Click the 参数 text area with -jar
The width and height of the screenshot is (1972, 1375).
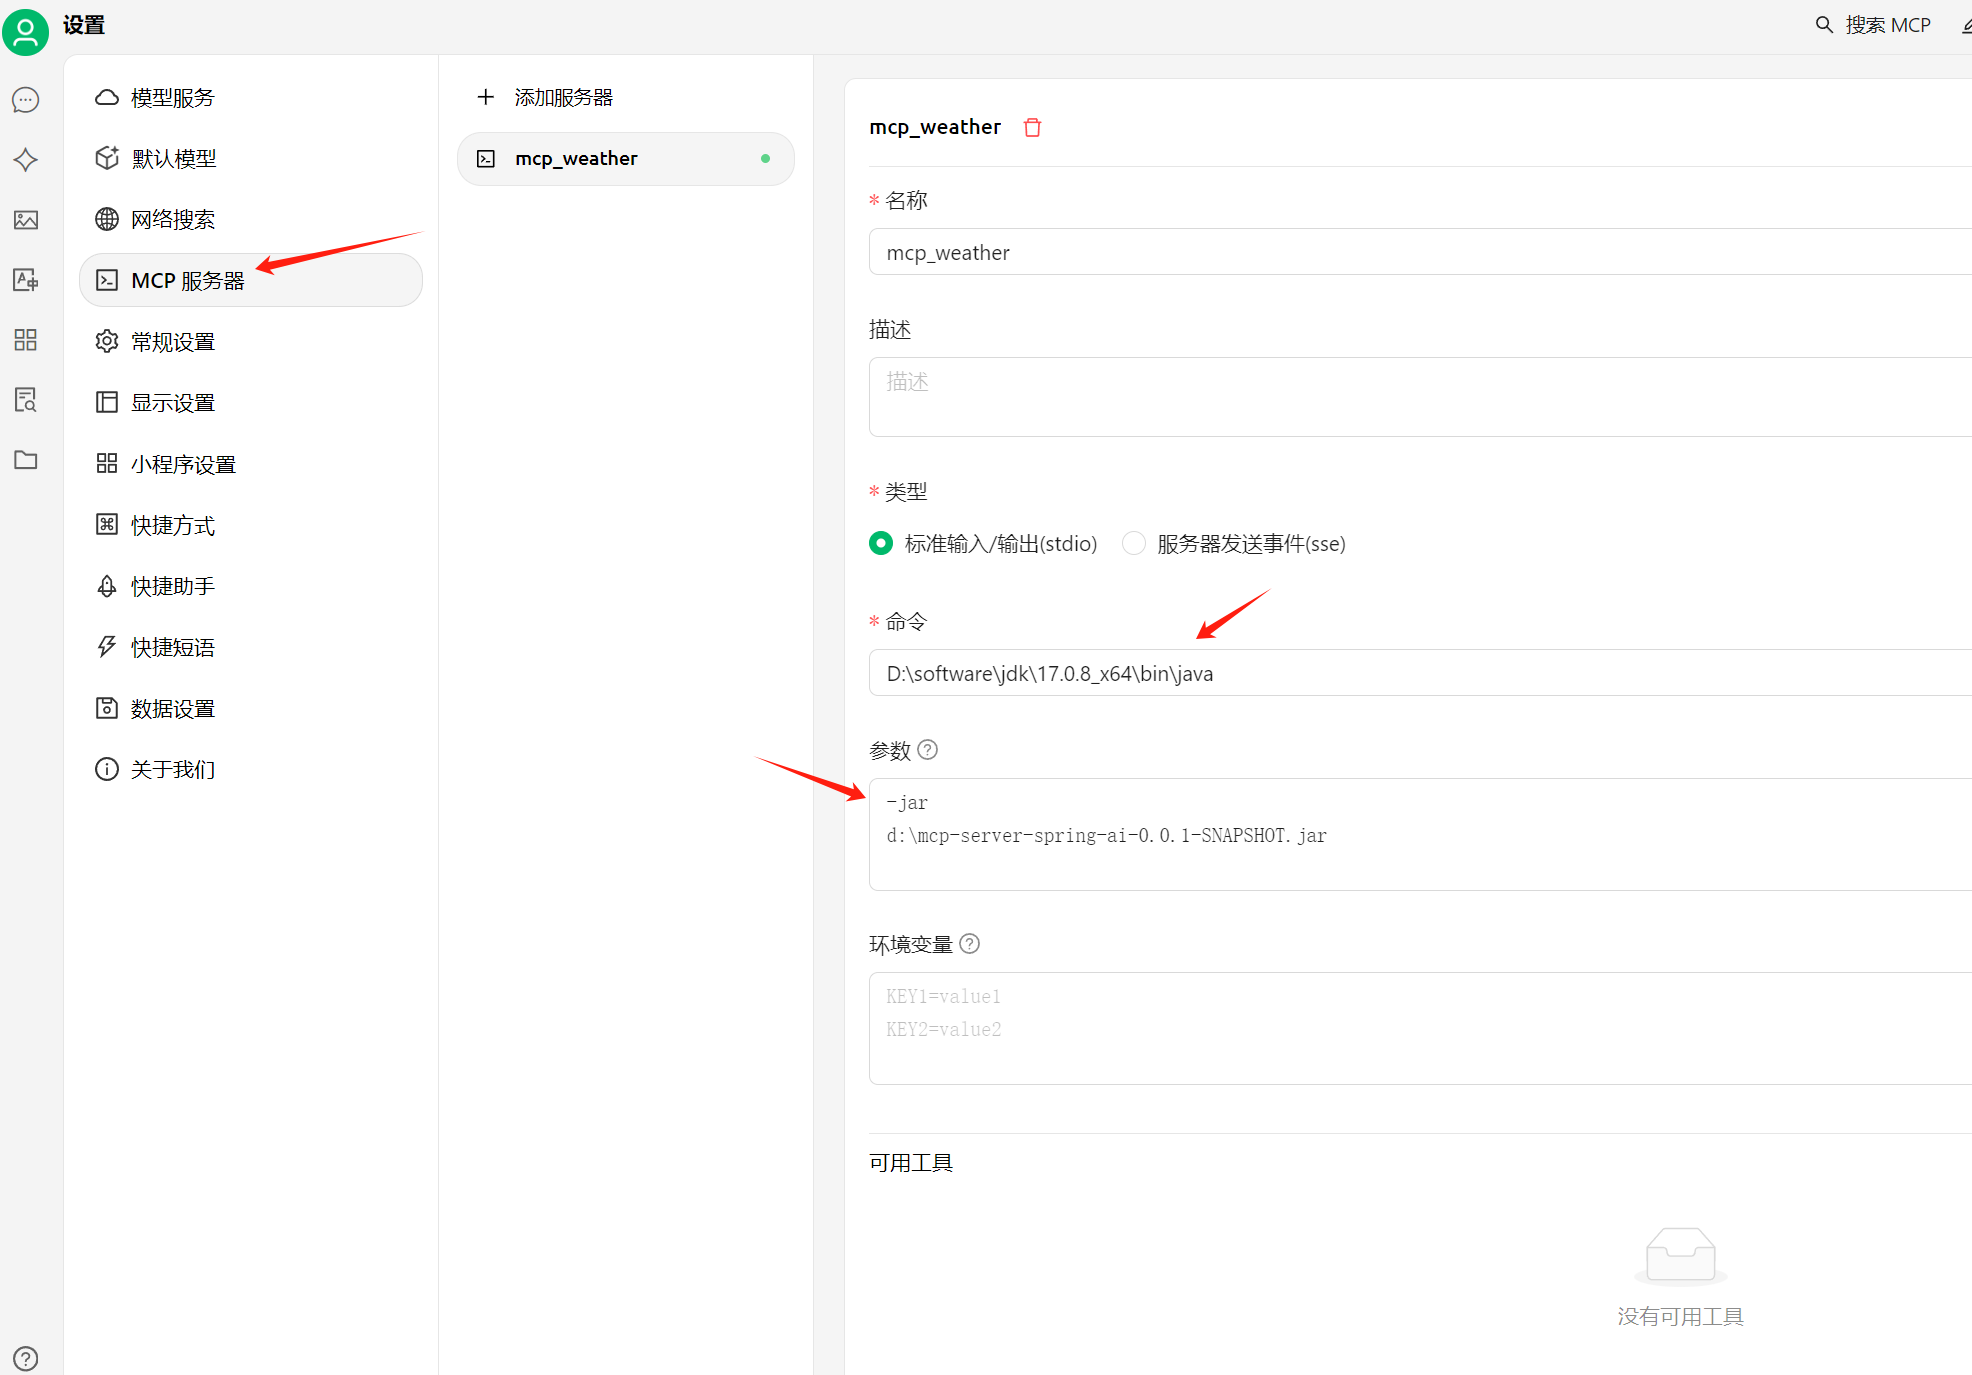[x=1420, y=834]
